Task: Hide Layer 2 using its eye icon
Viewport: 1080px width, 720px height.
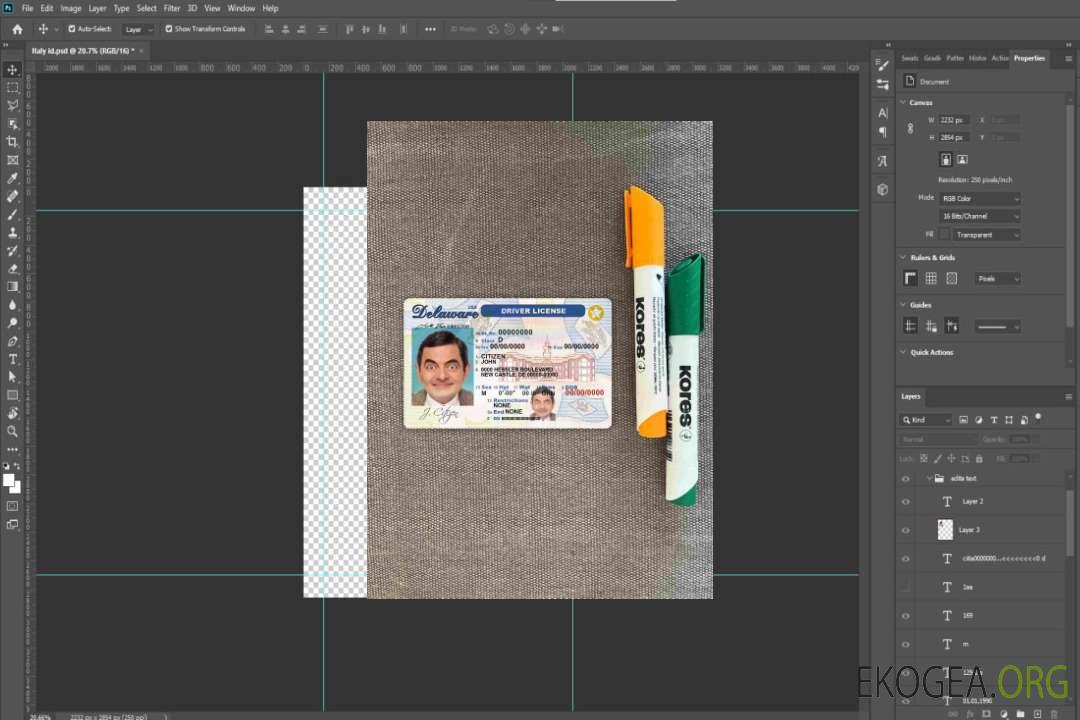Action: [x=906, y=502]
